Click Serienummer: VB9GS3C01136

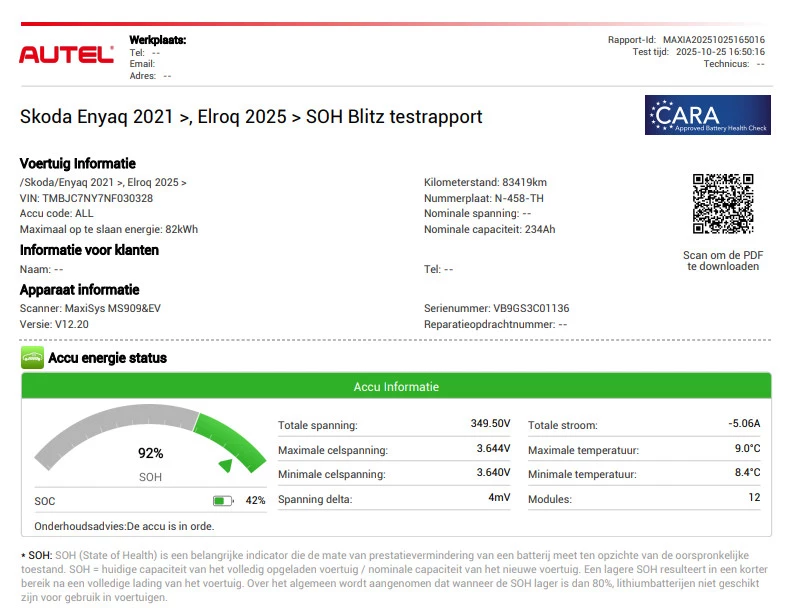[x=497, y=308]
